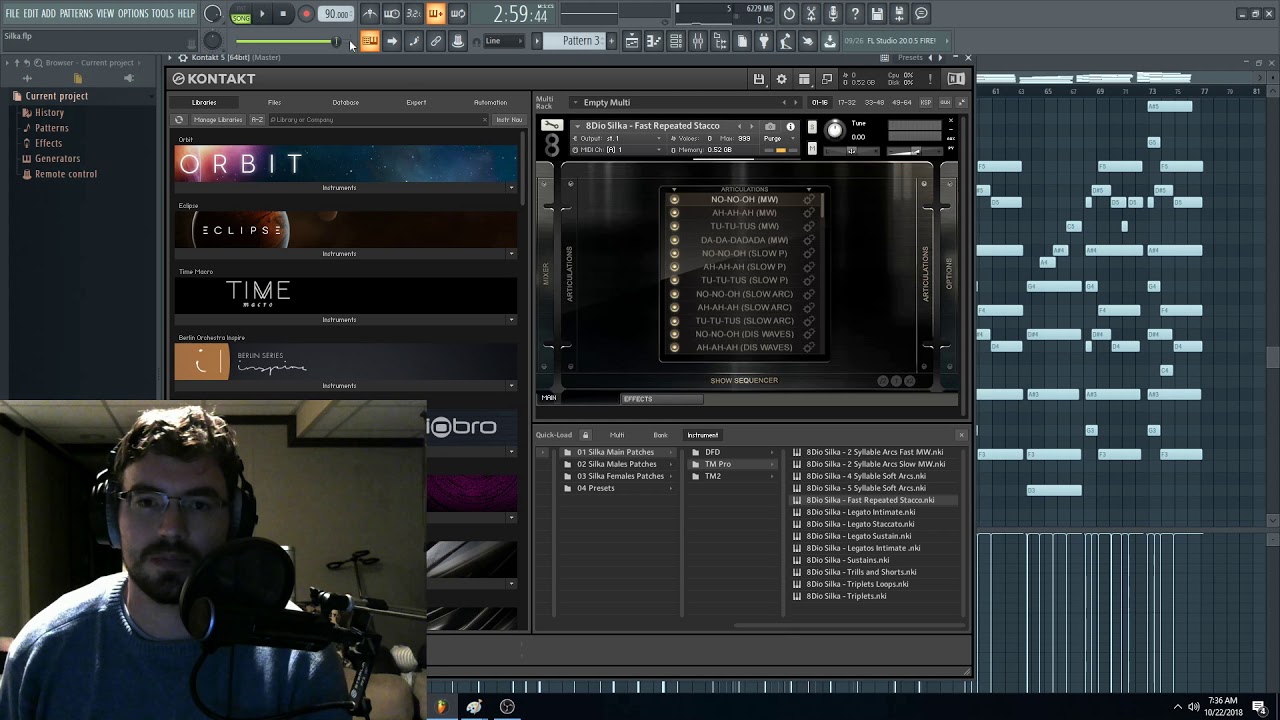Open the PATTERNS menu
Image resolution: width=1280 pixels, height=720 pixels.
tap(76, 14)
